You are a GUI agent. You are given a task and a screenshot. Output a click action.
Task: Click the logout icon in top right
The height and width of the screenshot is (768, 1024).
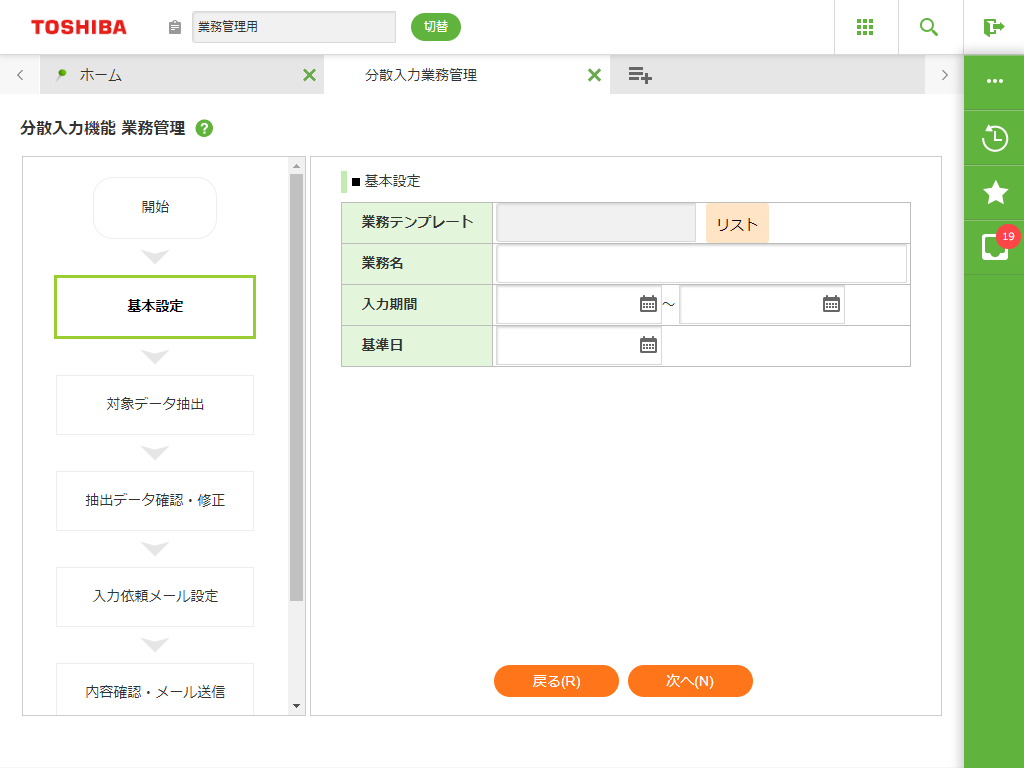[x=993, y=27]
